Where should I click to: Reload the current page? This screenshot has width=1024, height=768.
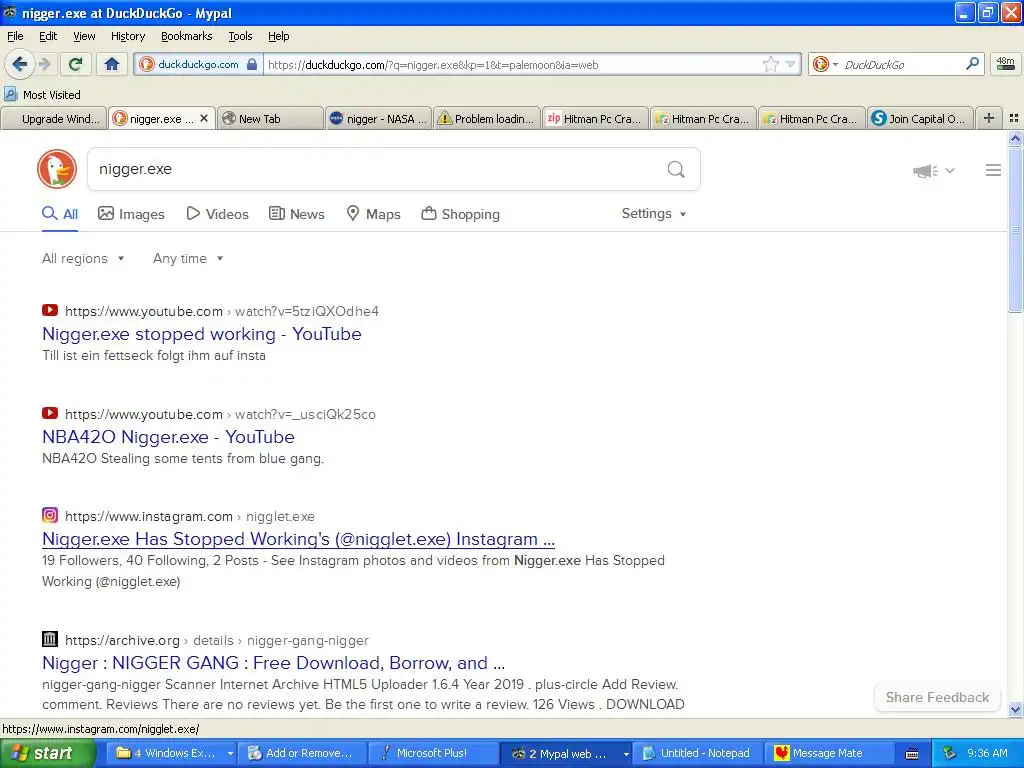[76, 64]
